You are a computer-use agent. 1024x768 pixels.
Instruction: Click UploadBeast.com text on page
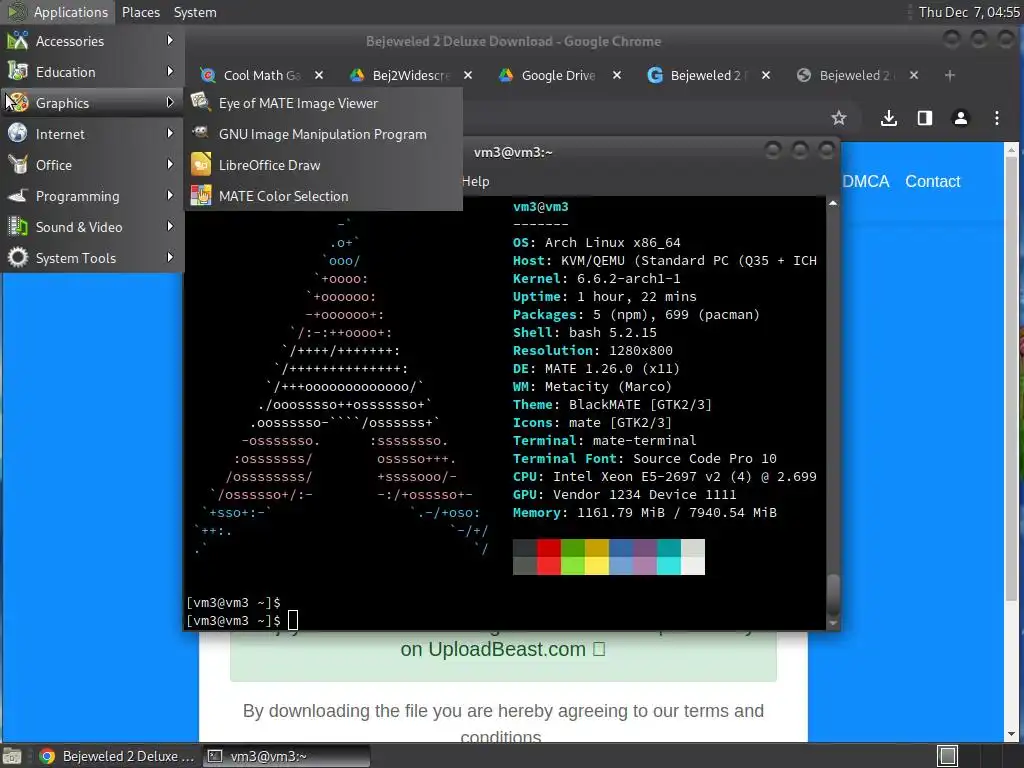507,649
